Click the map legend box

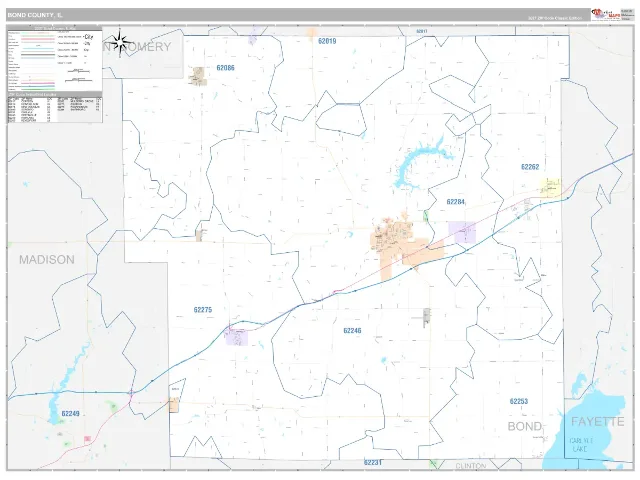pyautogui.click(x=55, y=73)
